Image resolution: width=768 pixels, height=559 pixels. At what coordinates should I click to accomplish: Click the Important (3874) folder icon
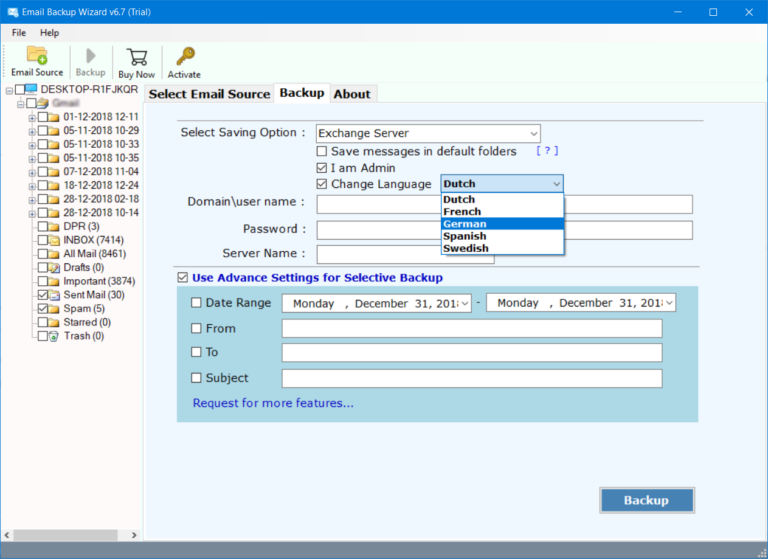pyautogui.click(x=54, y=281)
